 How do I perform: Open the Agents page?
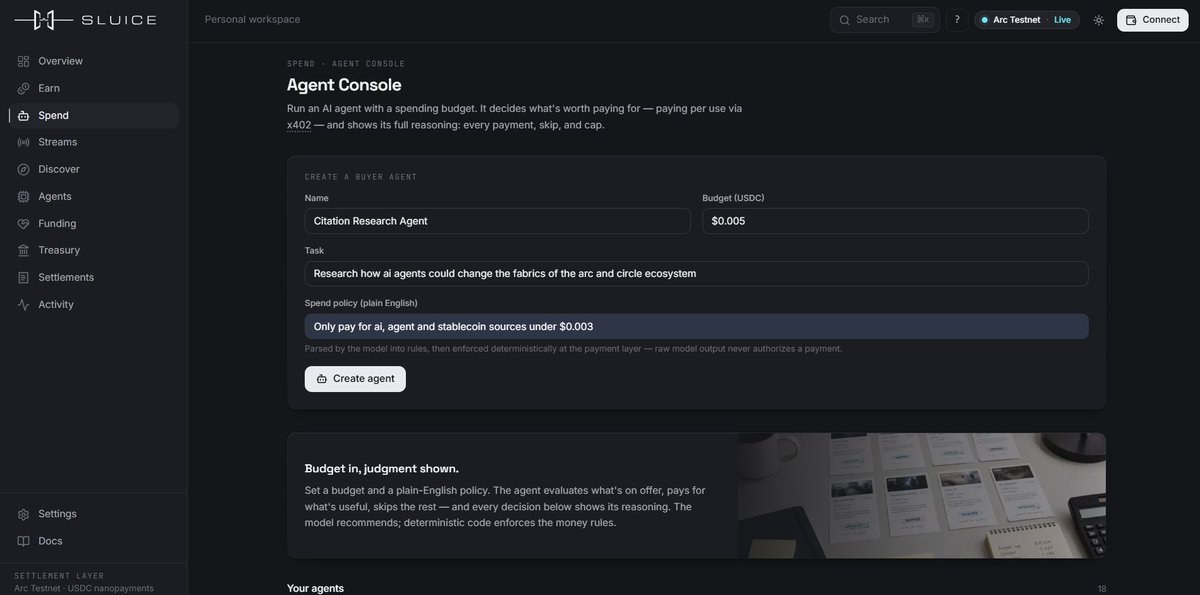(x=94, y=196)
